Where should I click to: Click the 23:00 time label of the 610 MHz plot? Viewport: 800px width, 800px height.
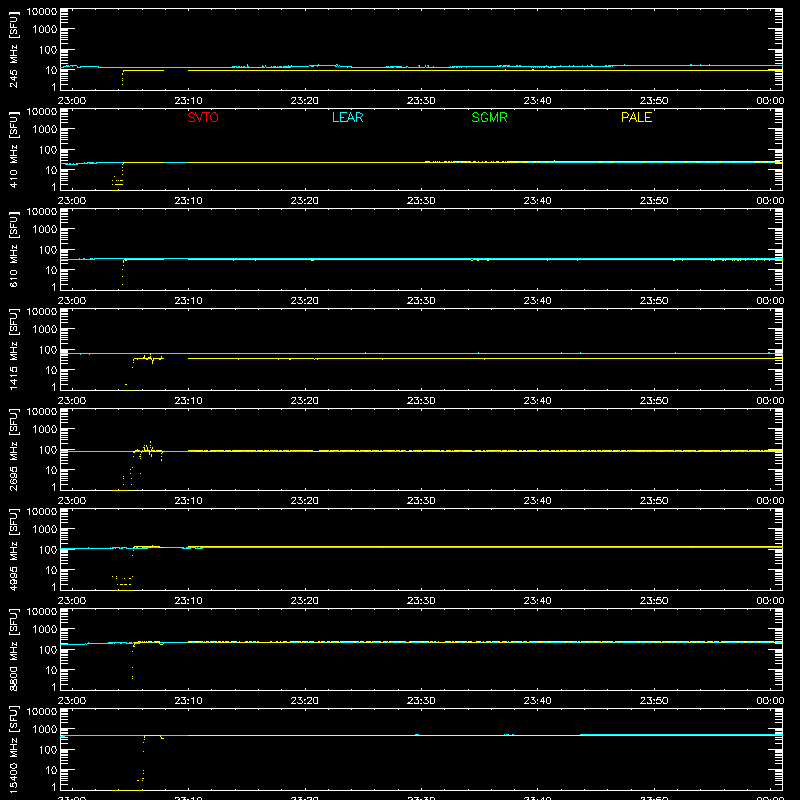pos(72,301)
